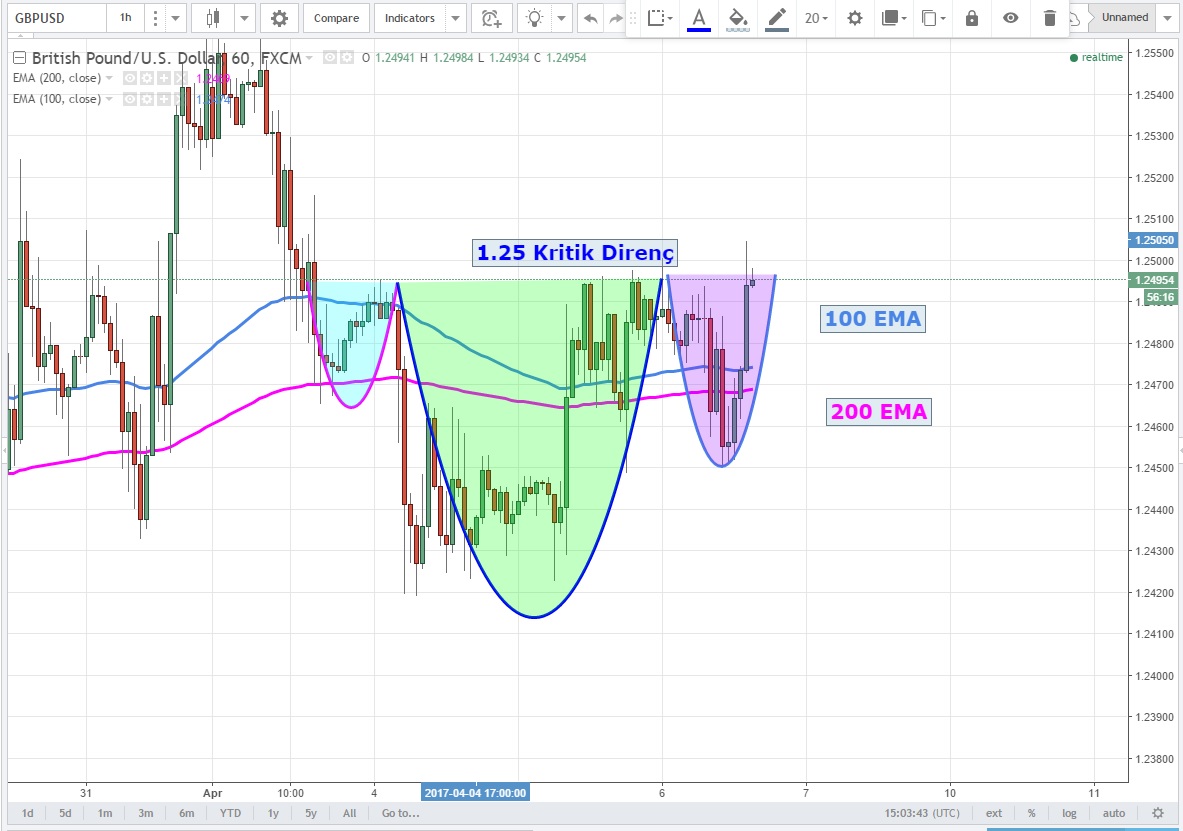Click the add alert clock icon
This screenshot has height=831, width=1183.
[x=489, y=18]
